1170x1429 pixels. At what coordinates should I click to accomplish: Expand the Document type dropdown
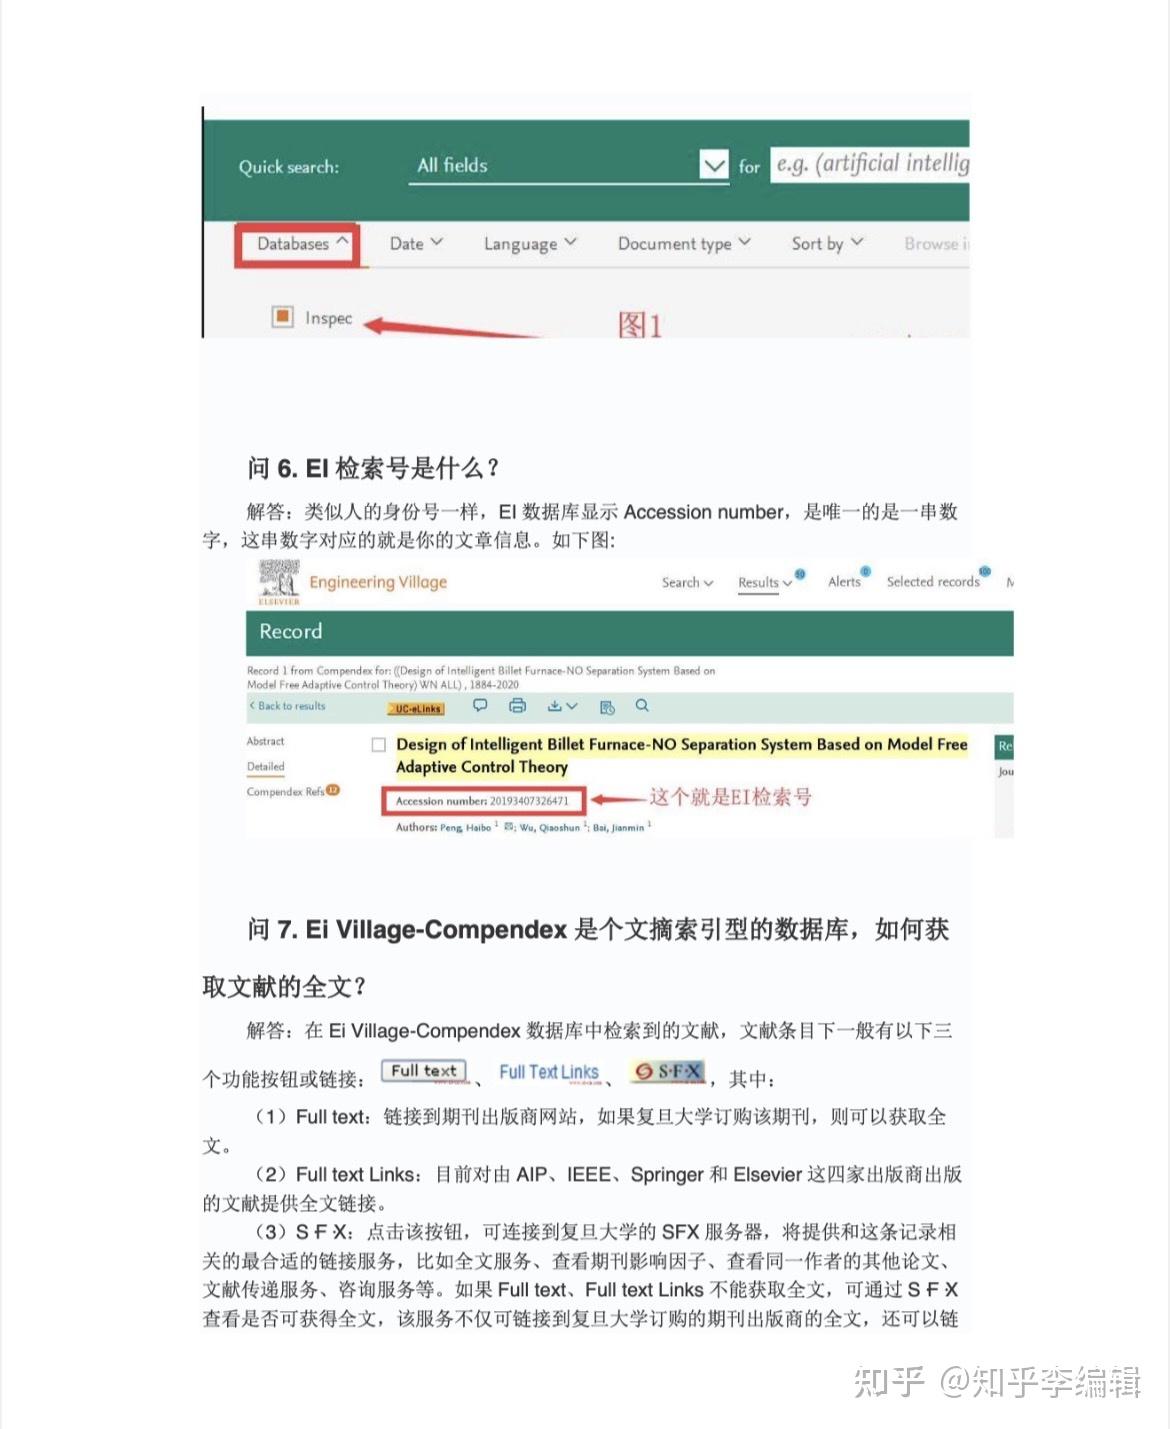[x=684, y=243]
